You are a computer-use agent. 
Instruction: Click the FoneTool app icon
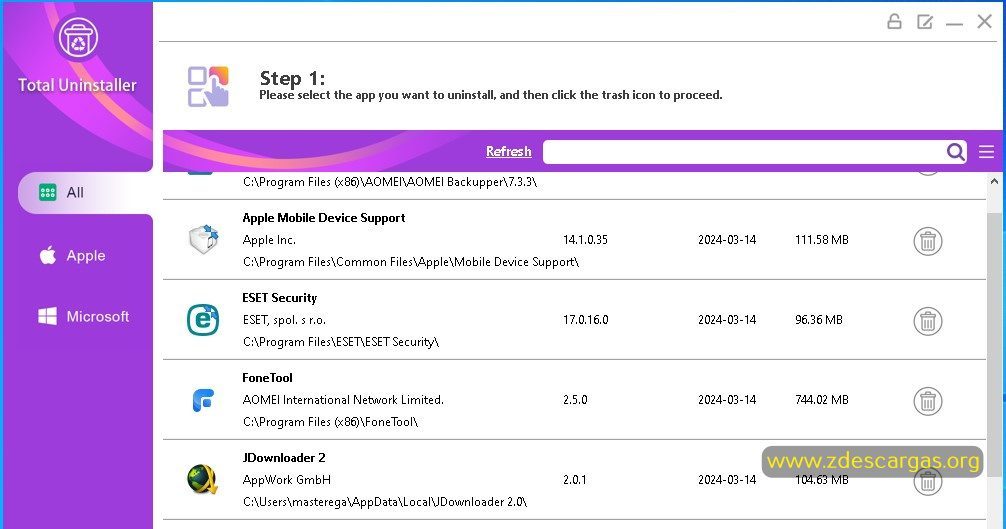(203, 400)
